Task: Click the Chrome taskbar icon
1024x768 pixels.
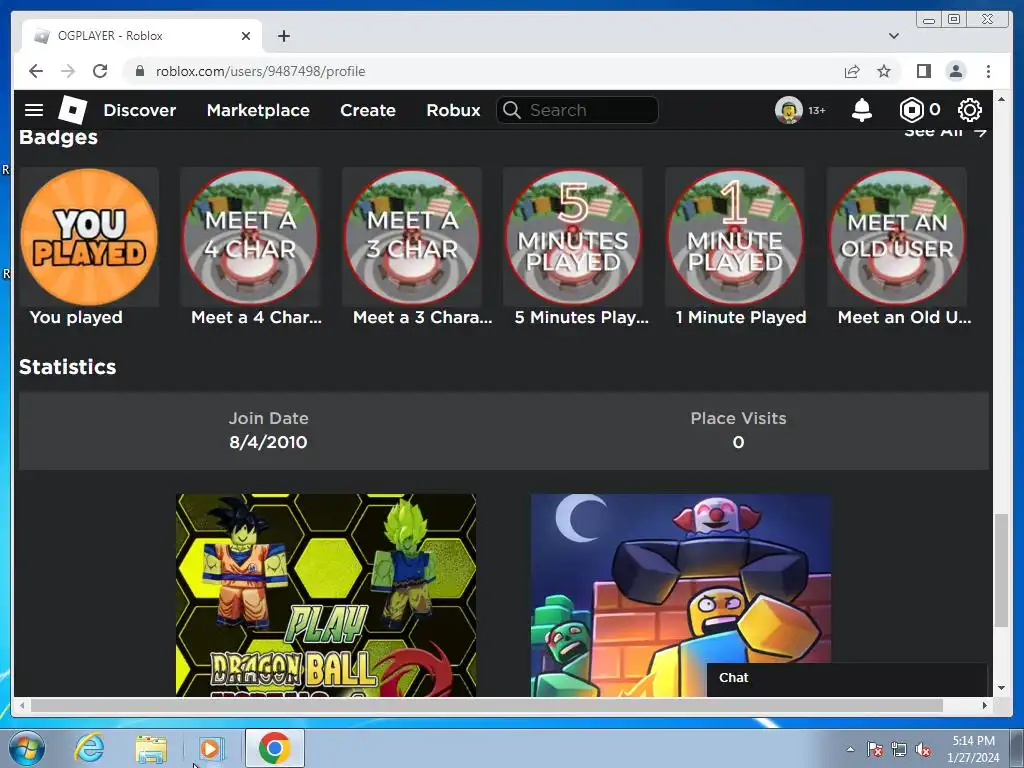Action: coord(274,748)
